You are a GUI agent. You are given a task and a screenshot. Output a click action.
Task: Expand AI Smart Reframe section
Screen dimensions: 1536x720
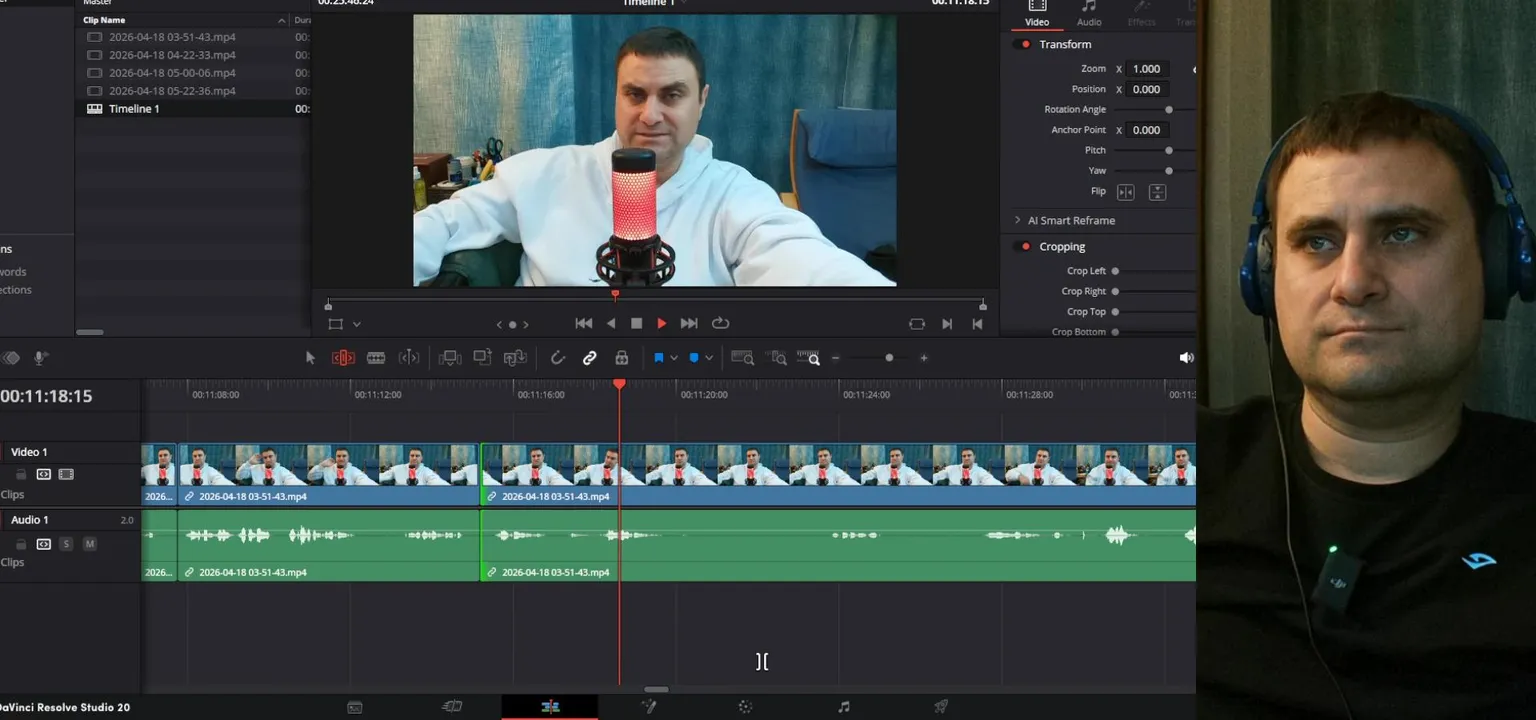1017,220
